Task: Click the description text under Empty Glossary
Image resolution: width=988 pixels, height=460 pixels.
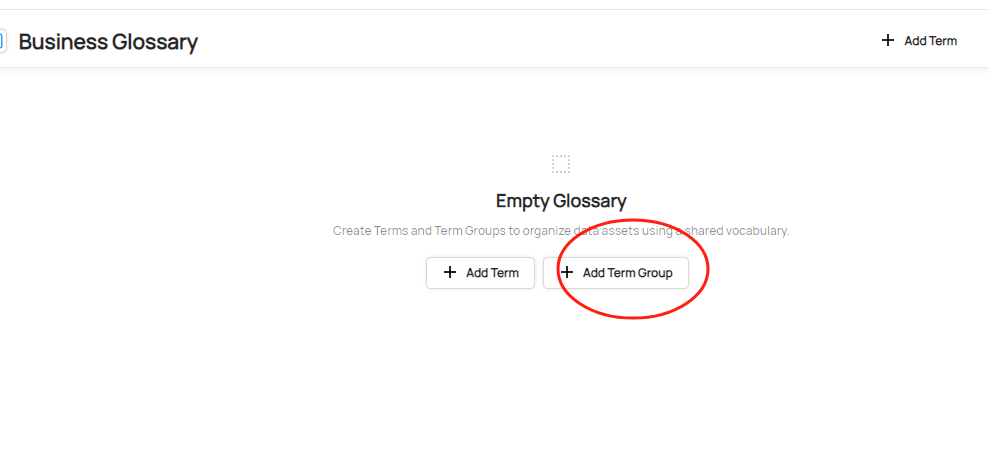Action: (561, 231)
